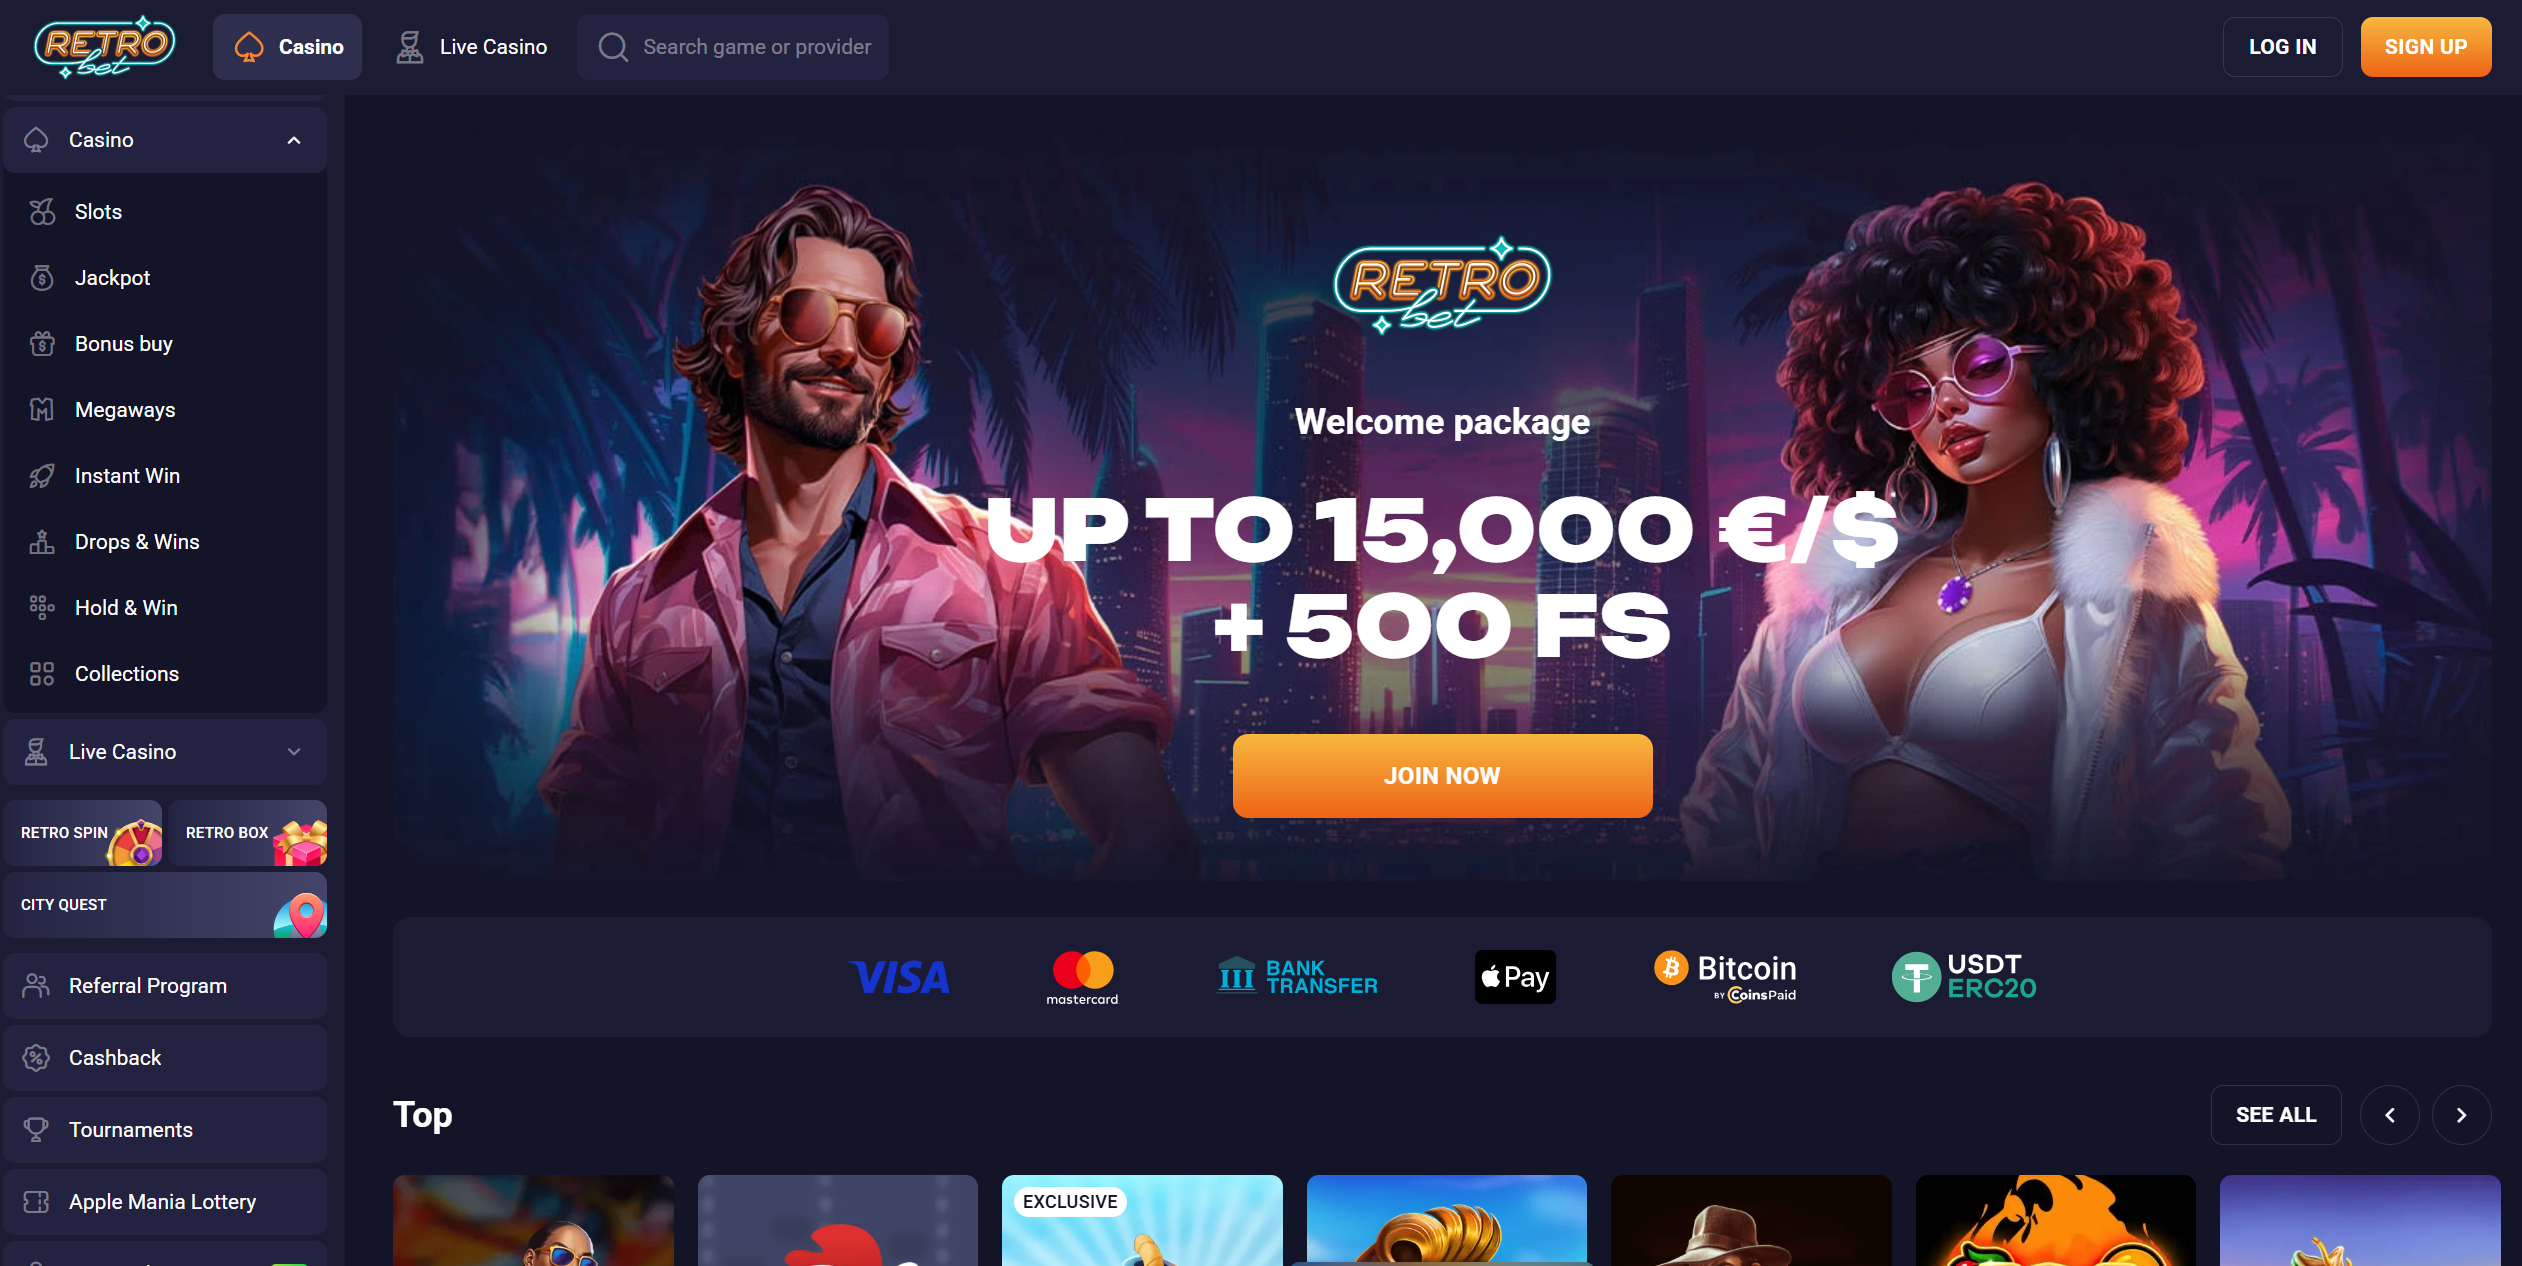Click the Jackpot money bag icon
This screenshot has width=2522, height=1266.
pos(42,278)
